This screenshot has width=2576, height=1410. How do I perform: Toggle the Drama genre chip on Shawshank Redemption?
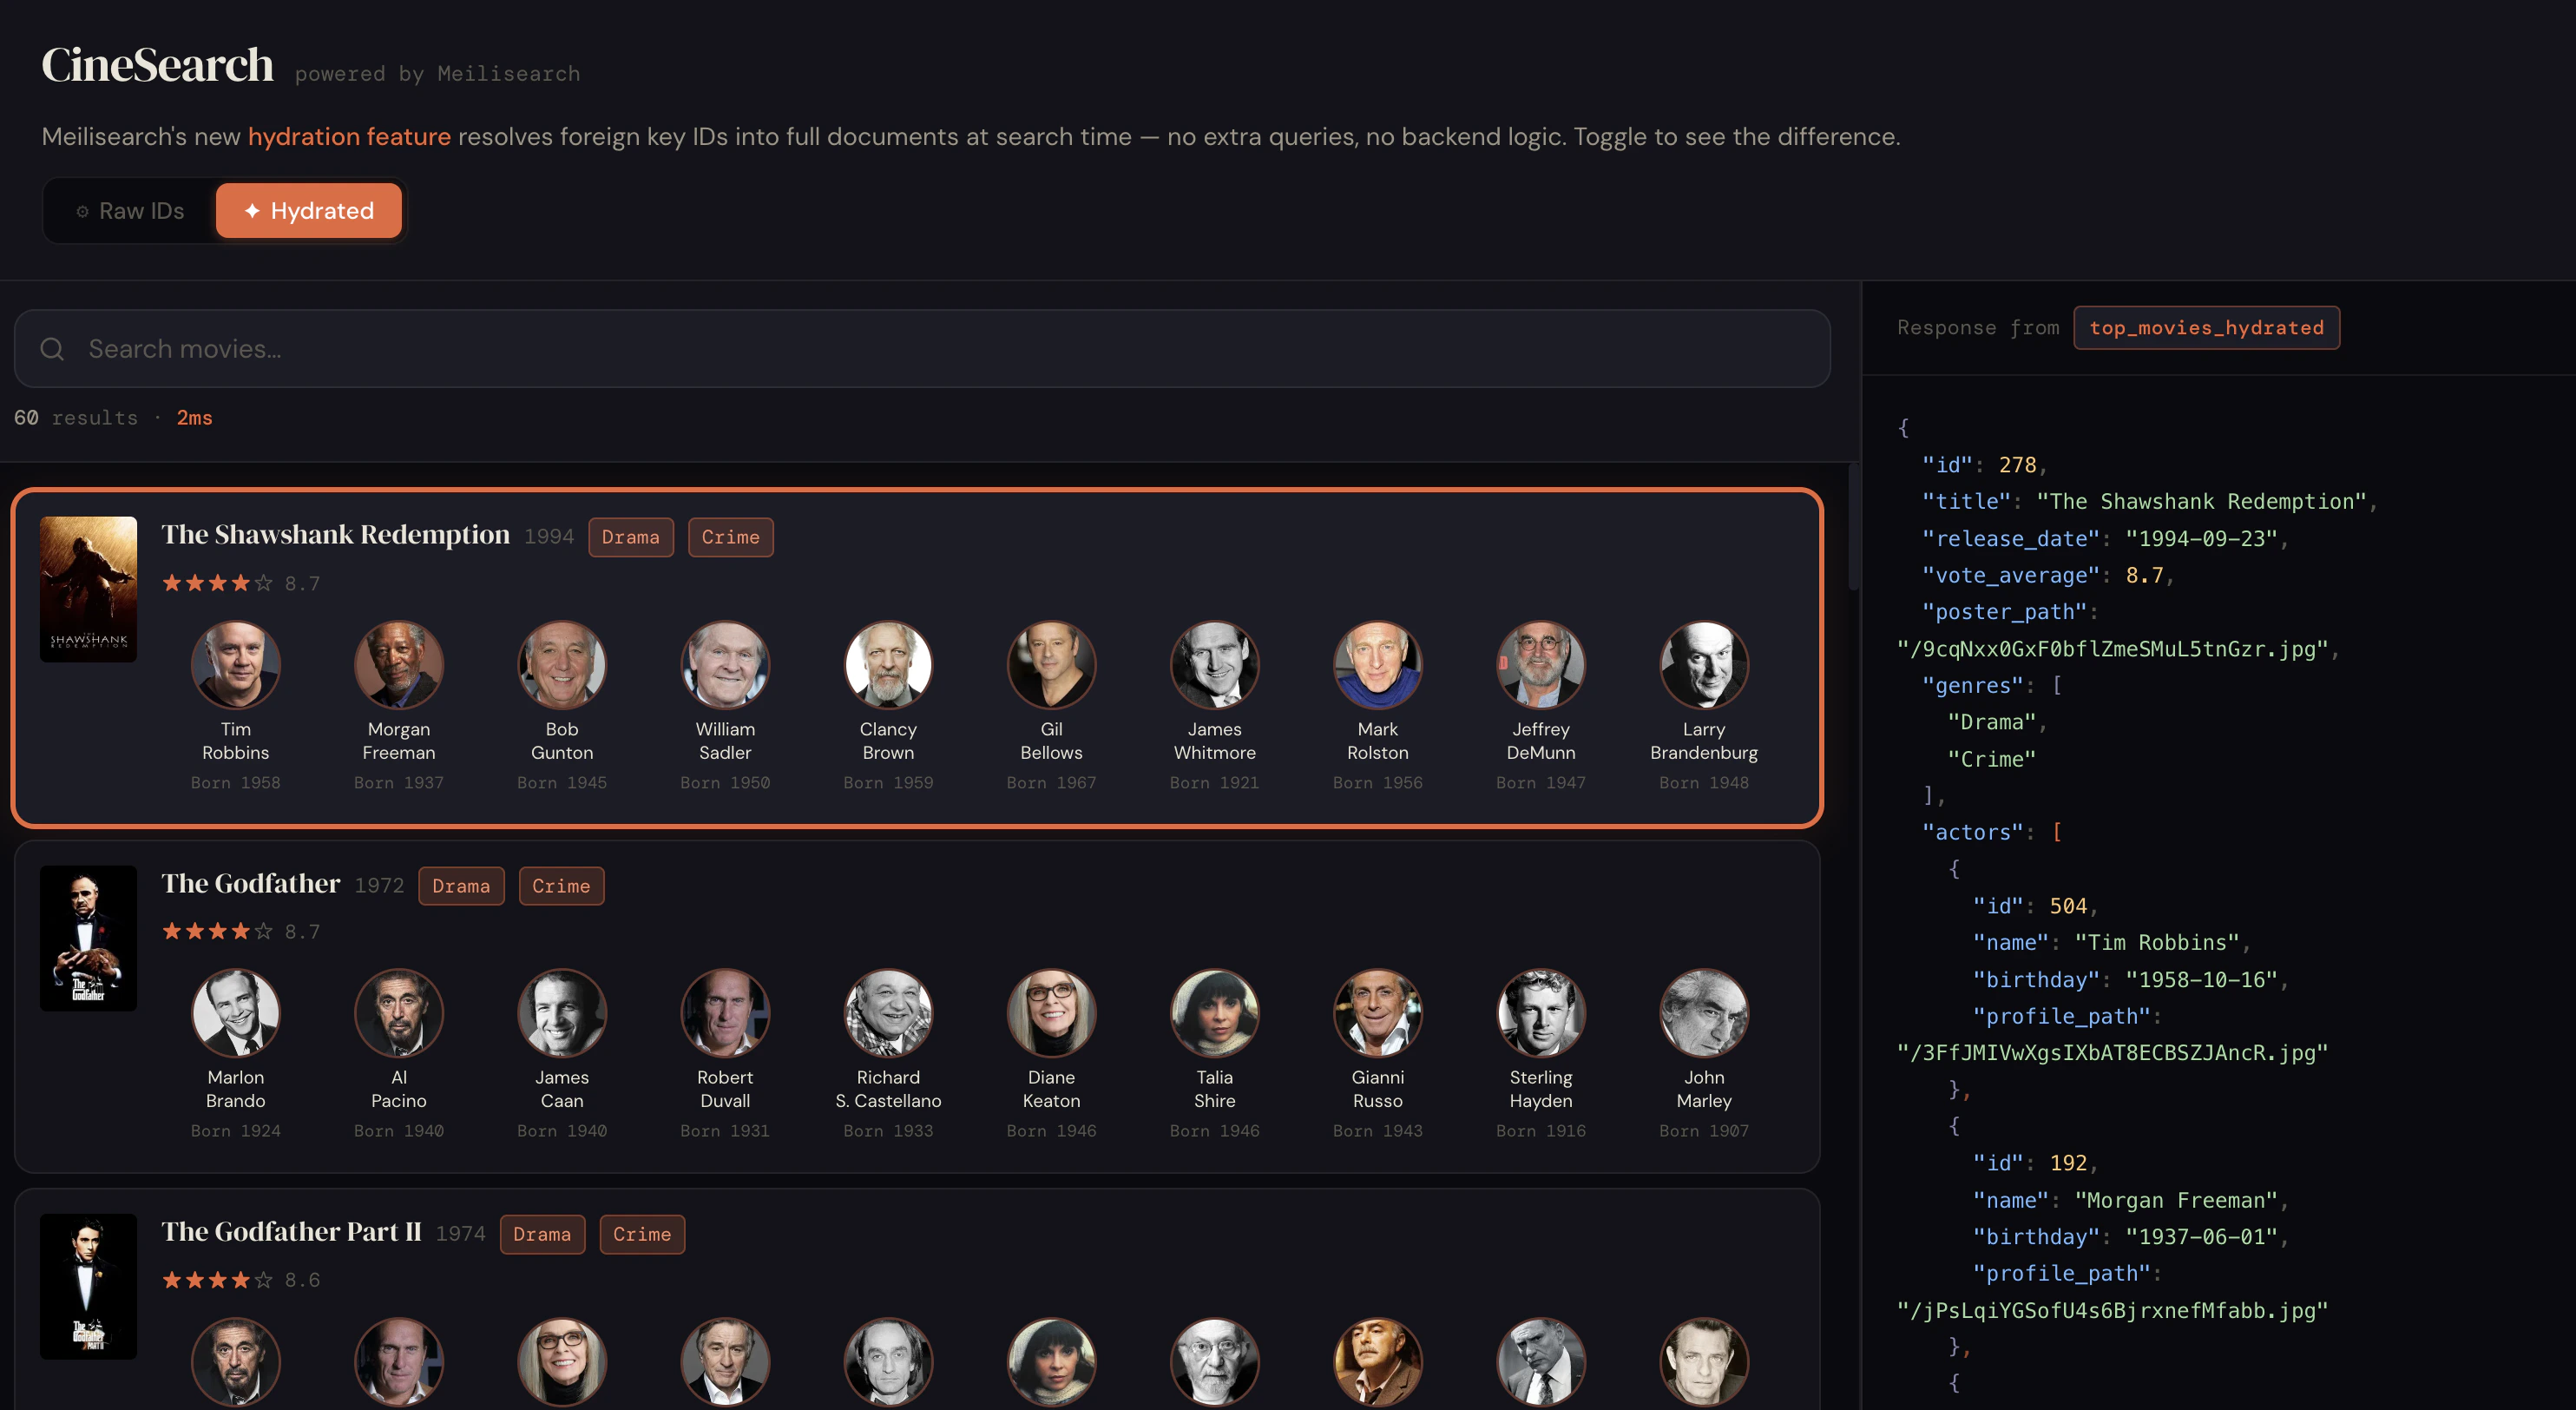tap(631, 537)
